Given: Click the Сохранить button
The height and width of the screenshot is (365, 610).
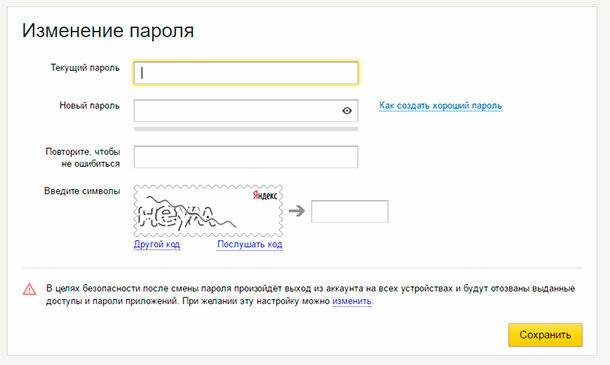Looking at the screenshot, I should tap(545, 335).
